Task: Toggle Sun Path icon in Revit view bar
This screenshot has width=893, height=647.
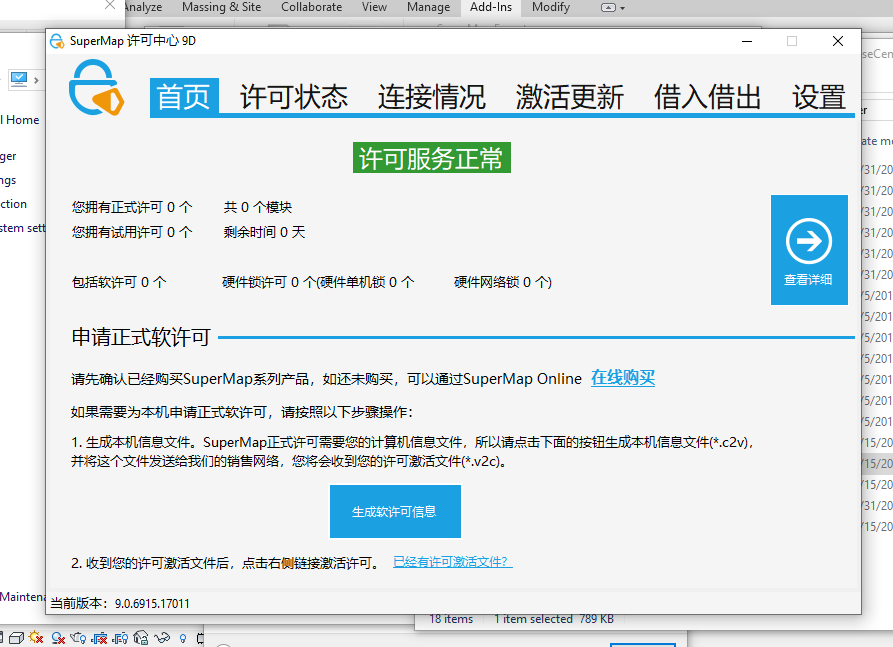Action: tap(36, 637)
